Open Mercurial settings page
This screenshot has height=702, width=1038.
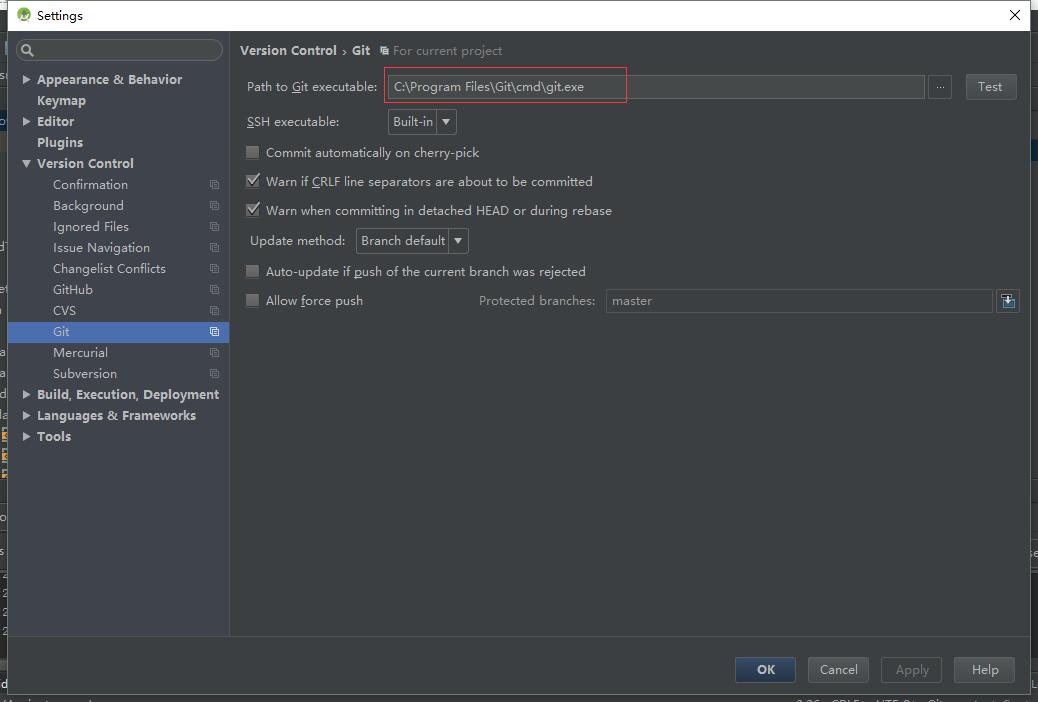pyautogui.click(x=80, y=353)
